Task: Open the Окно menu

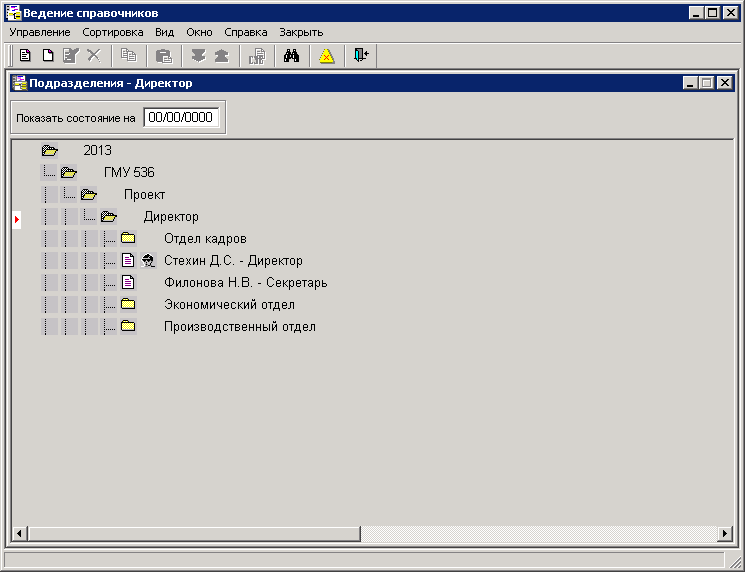Action: (199, 32)
